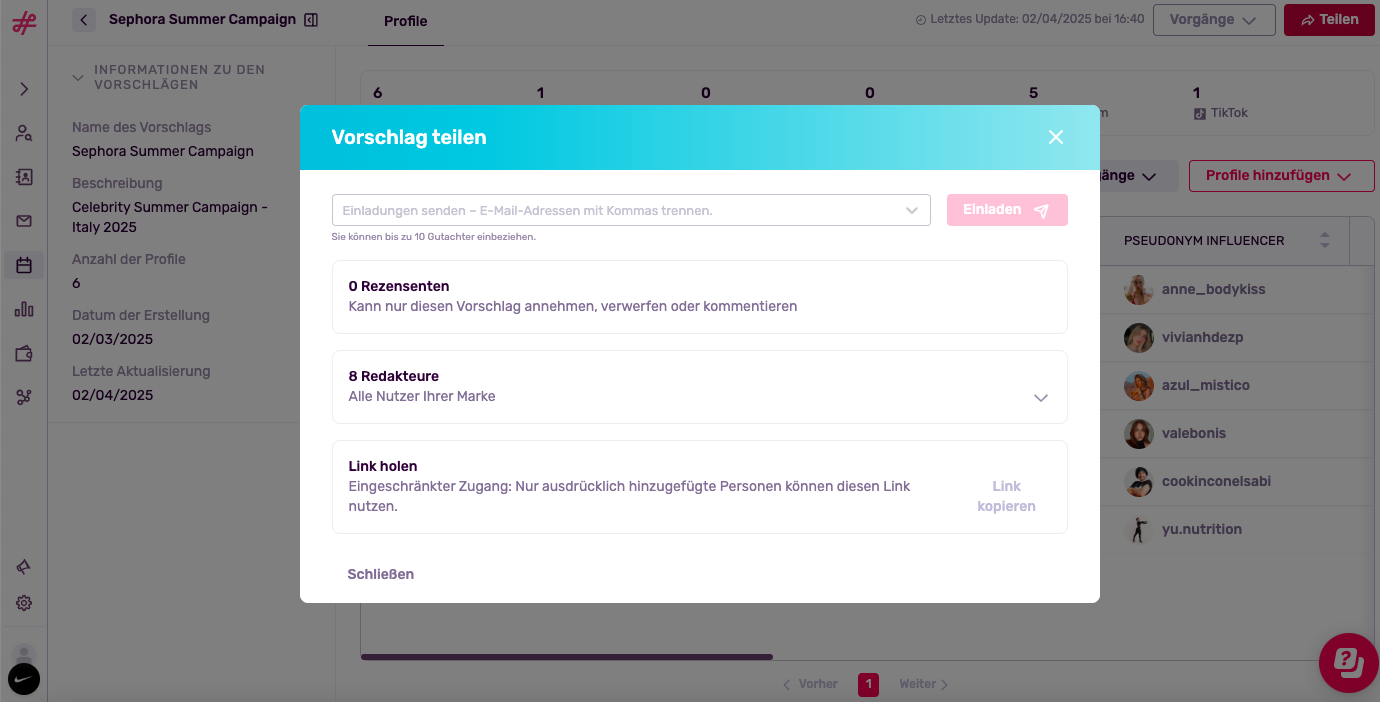The height and width of the screenshot is (702, 1380).
Task: Go to the Vorher previous page
Action: tap(810, 684)
